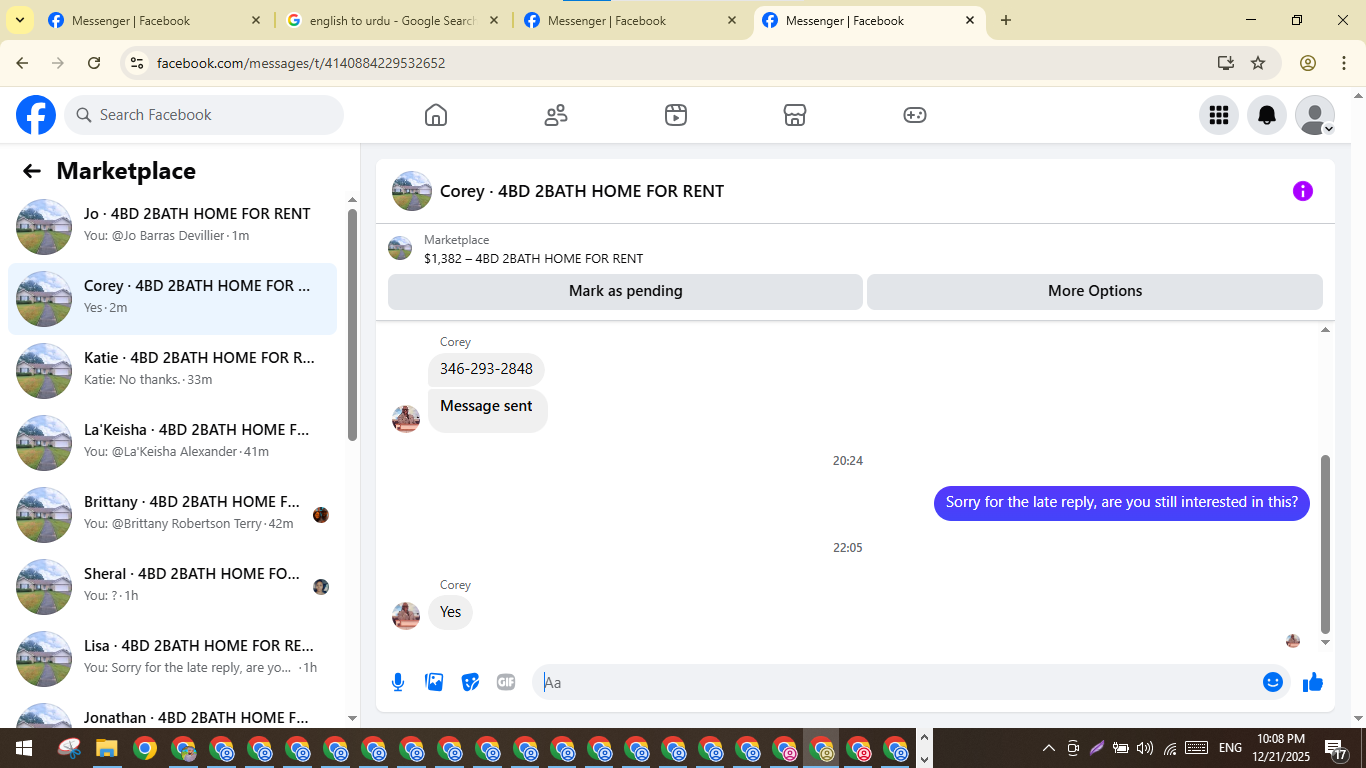Image resolution: width=1366 pixels, height=768 pixels.
Task: Show hidden system tray icons
Action: 1049,748
